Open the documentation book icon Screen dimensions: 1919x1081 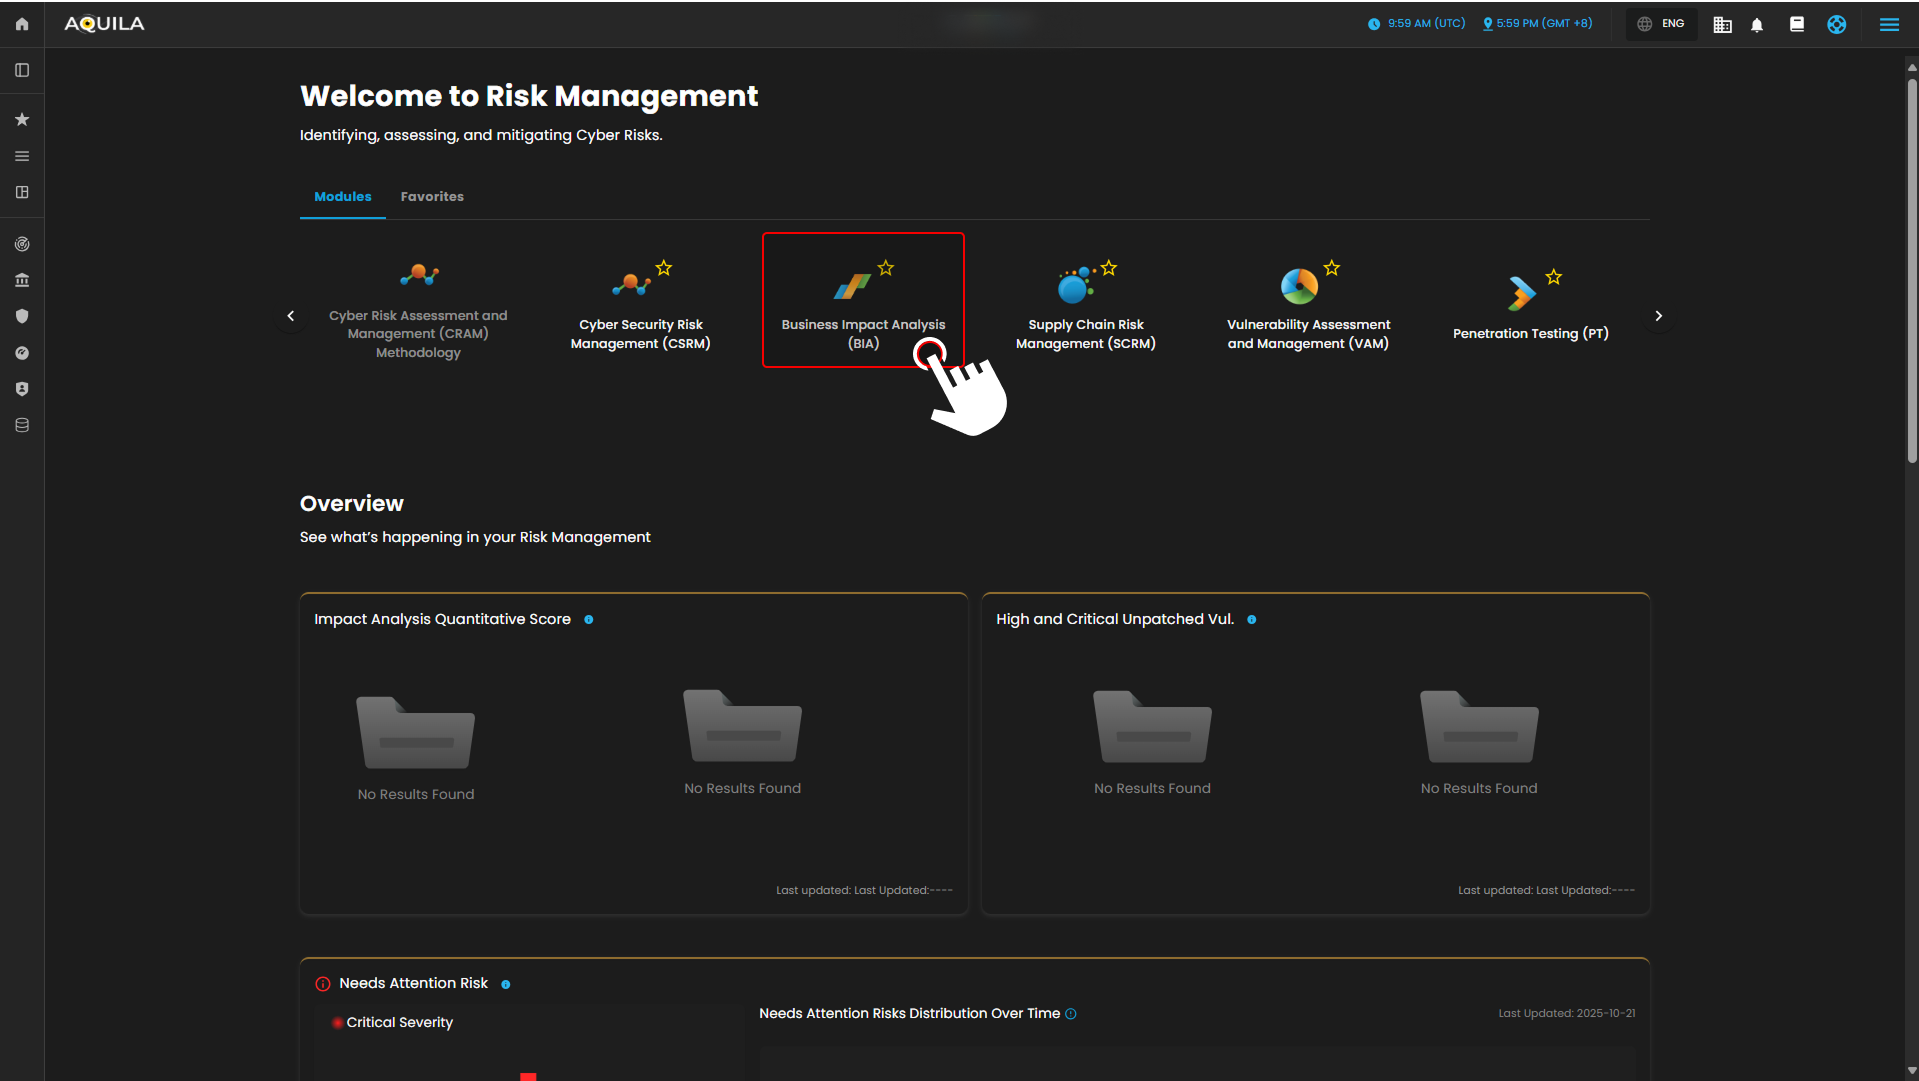[x=1797, y=25]
